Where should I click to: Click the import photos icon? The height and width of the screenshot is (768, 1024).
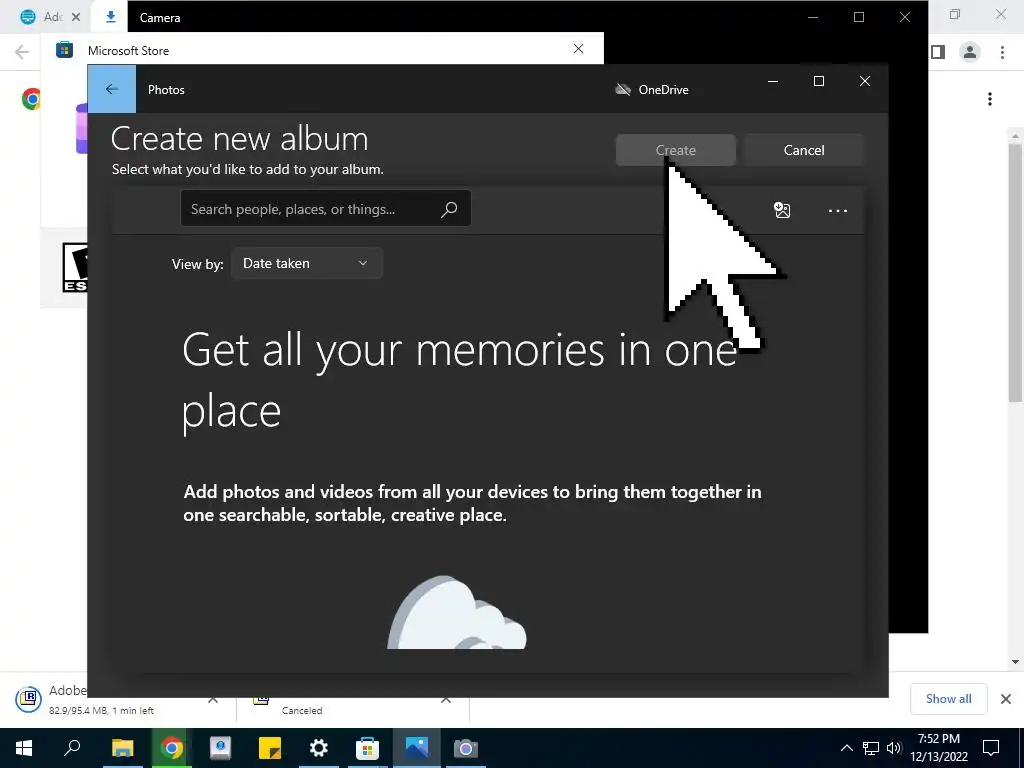(782, 210)
